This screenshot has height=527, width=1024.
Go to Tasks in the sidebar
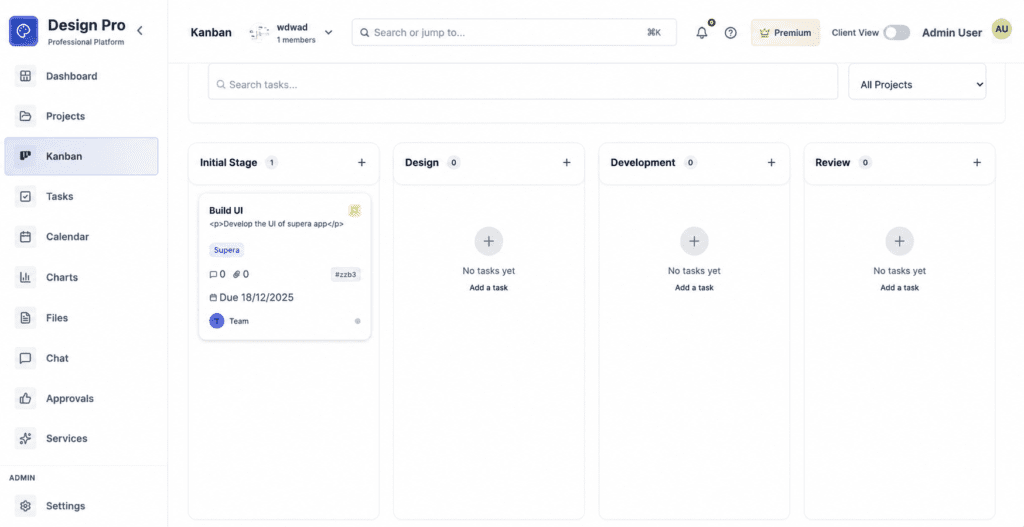click(x=82, y=197)
